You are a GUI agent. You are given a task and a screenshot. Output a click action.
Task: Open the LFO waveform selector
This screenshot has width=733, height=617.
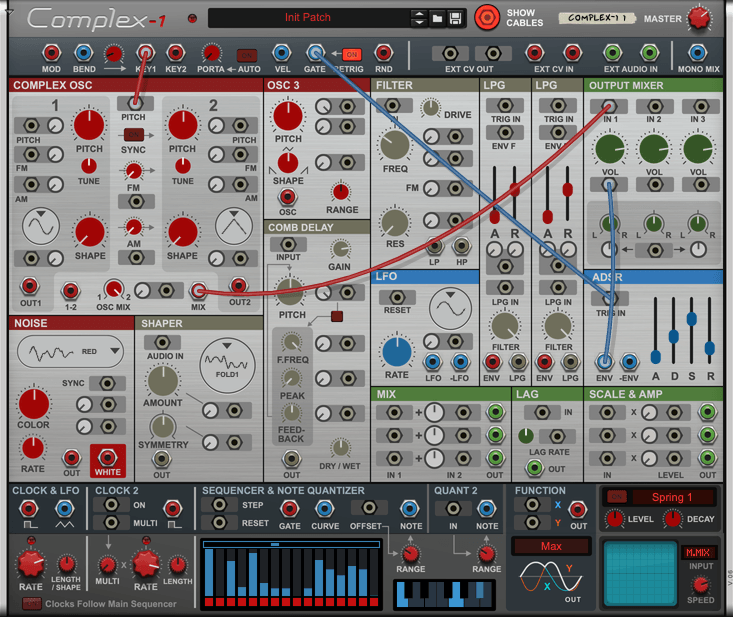[x=450, y=308]
